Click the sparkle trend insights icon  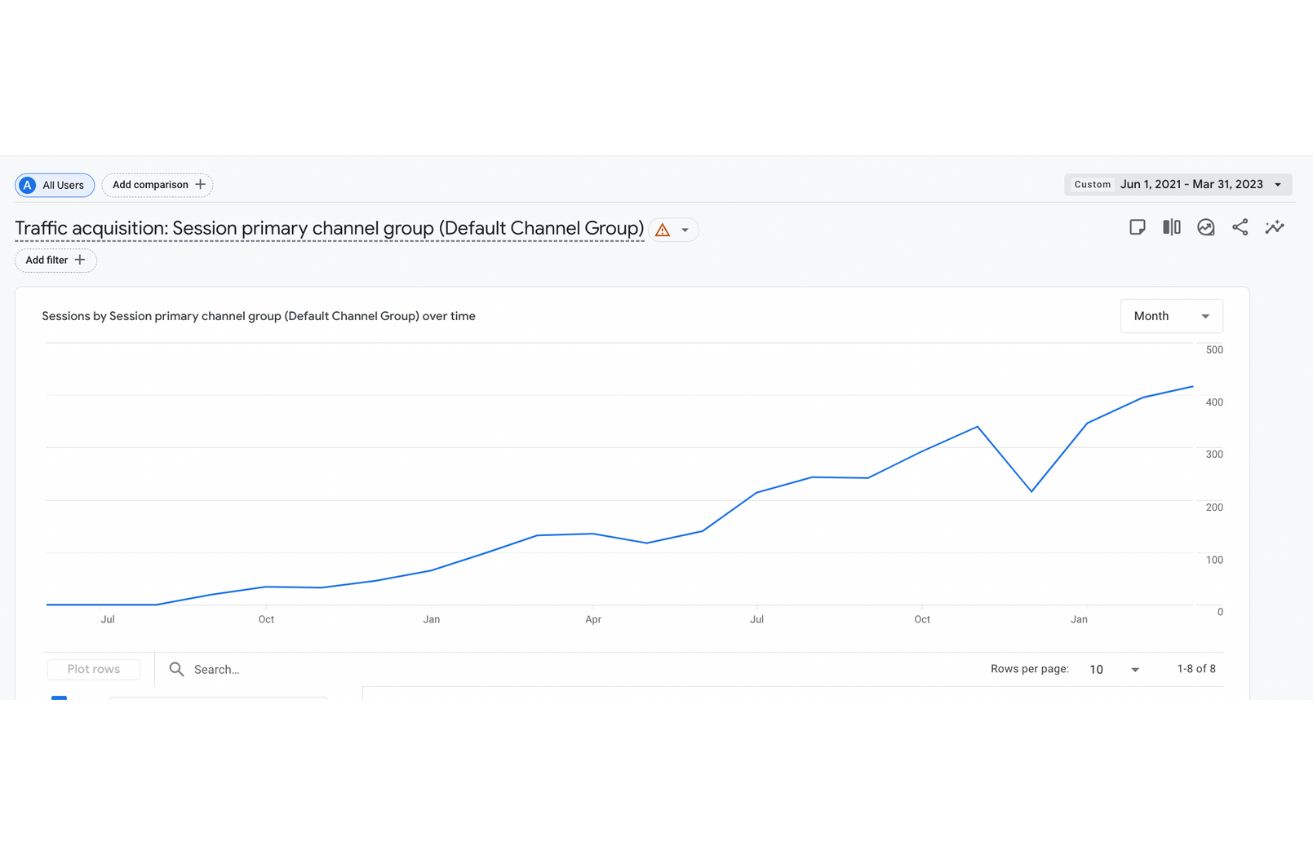1274,227
